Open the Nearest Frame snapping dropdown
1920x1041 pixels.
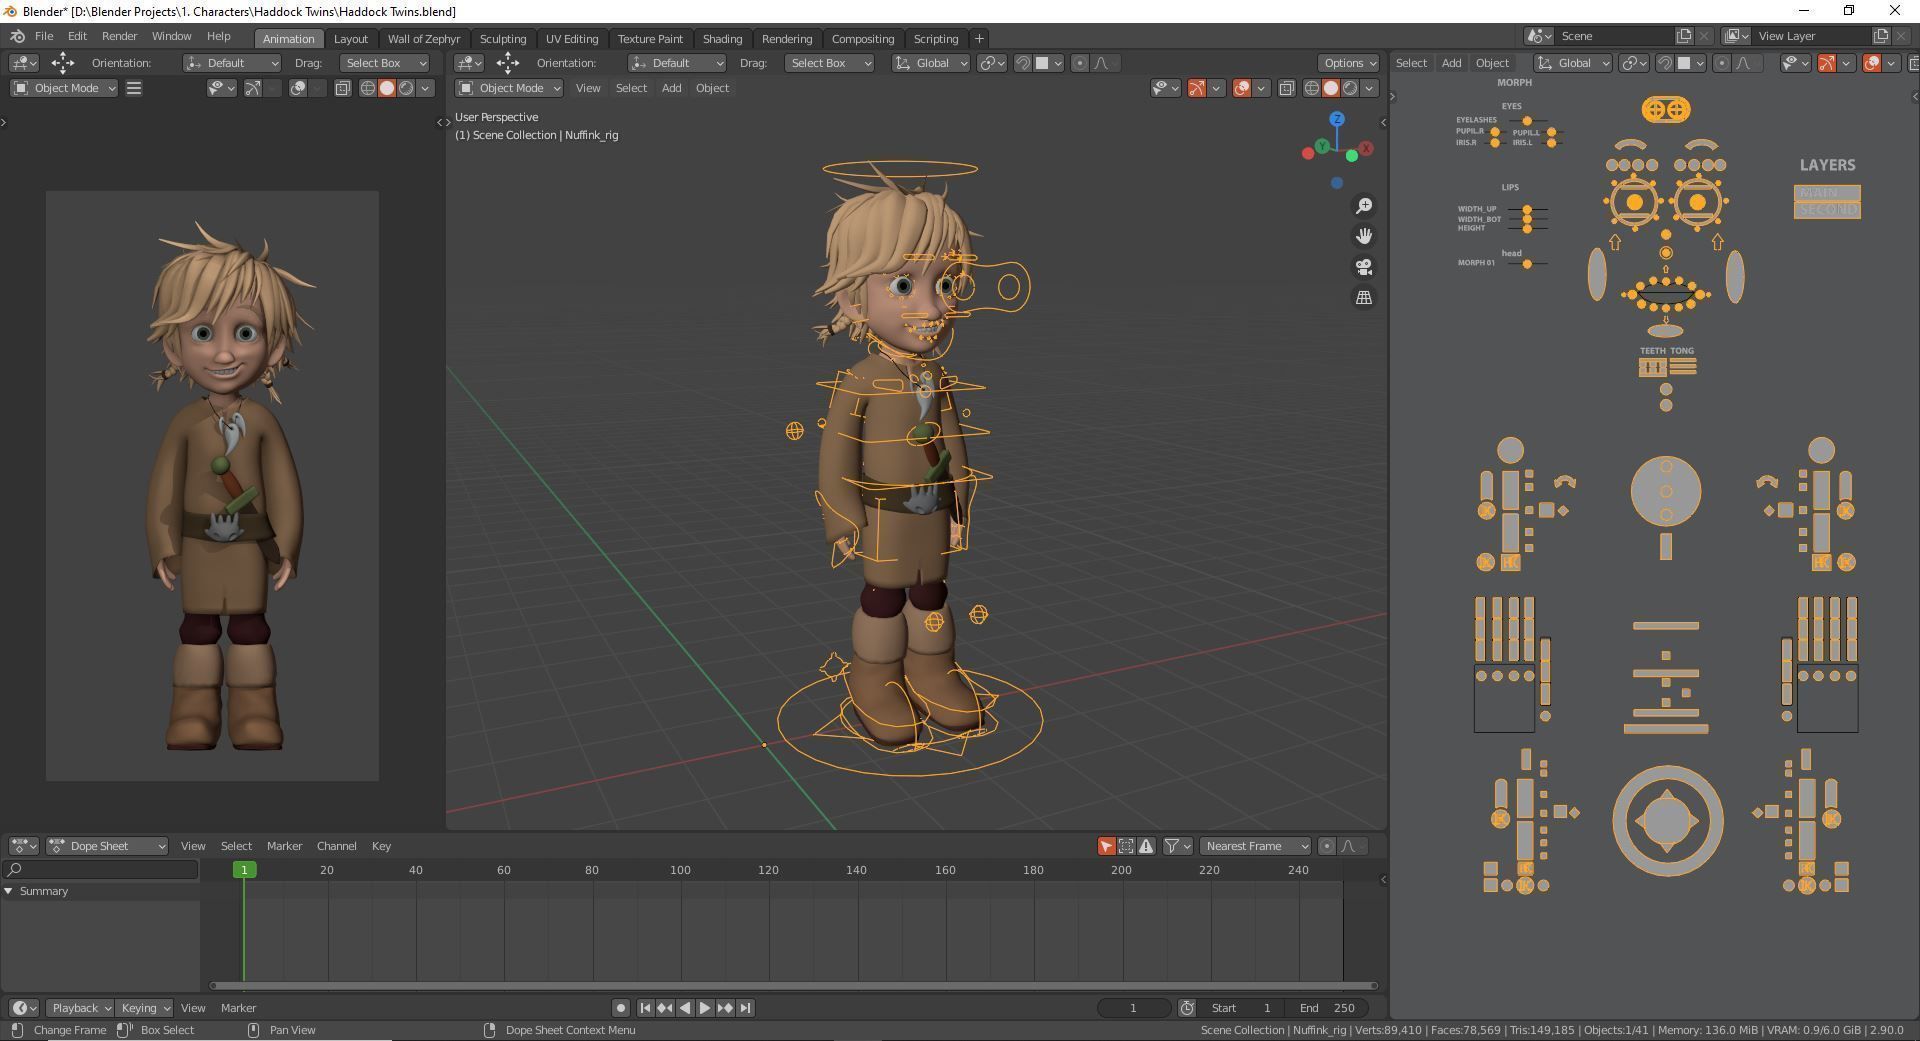1255,846
